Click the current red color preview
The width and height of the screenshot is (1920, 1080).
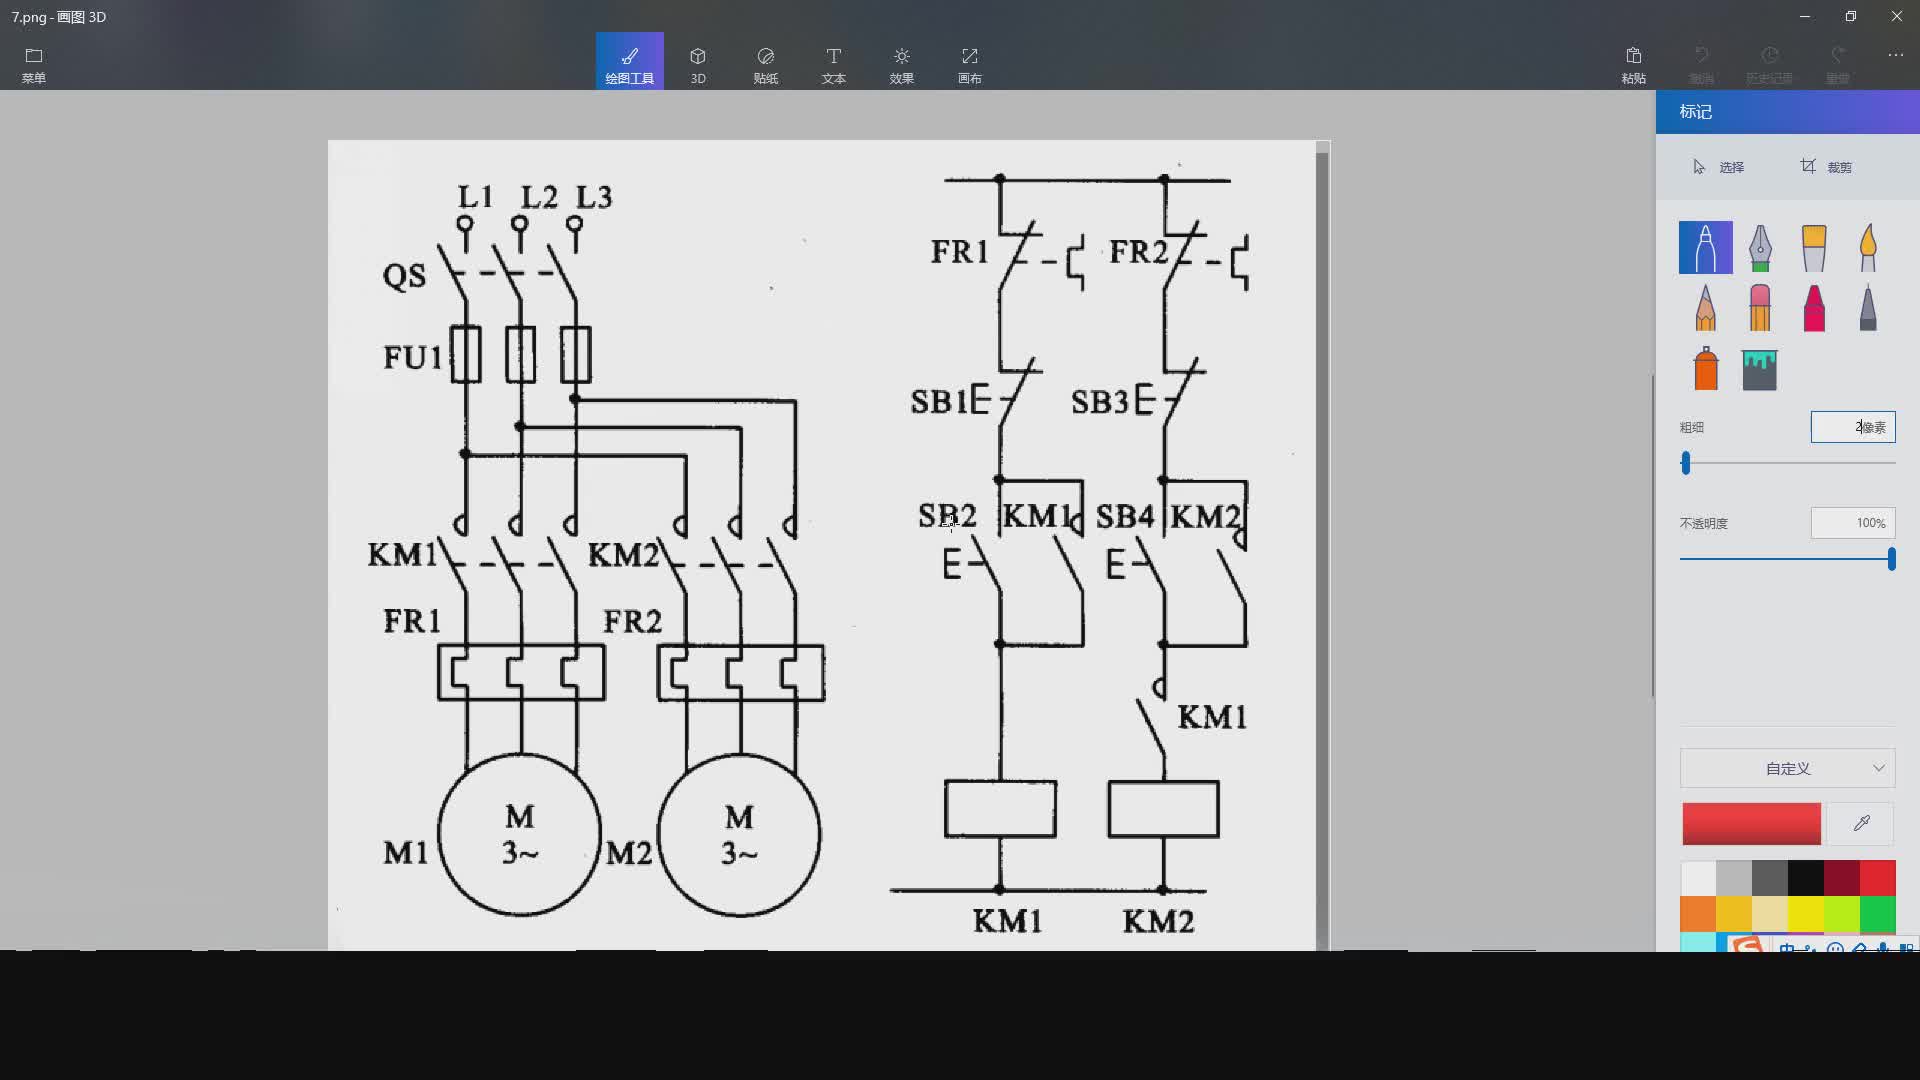point(1751,824)
